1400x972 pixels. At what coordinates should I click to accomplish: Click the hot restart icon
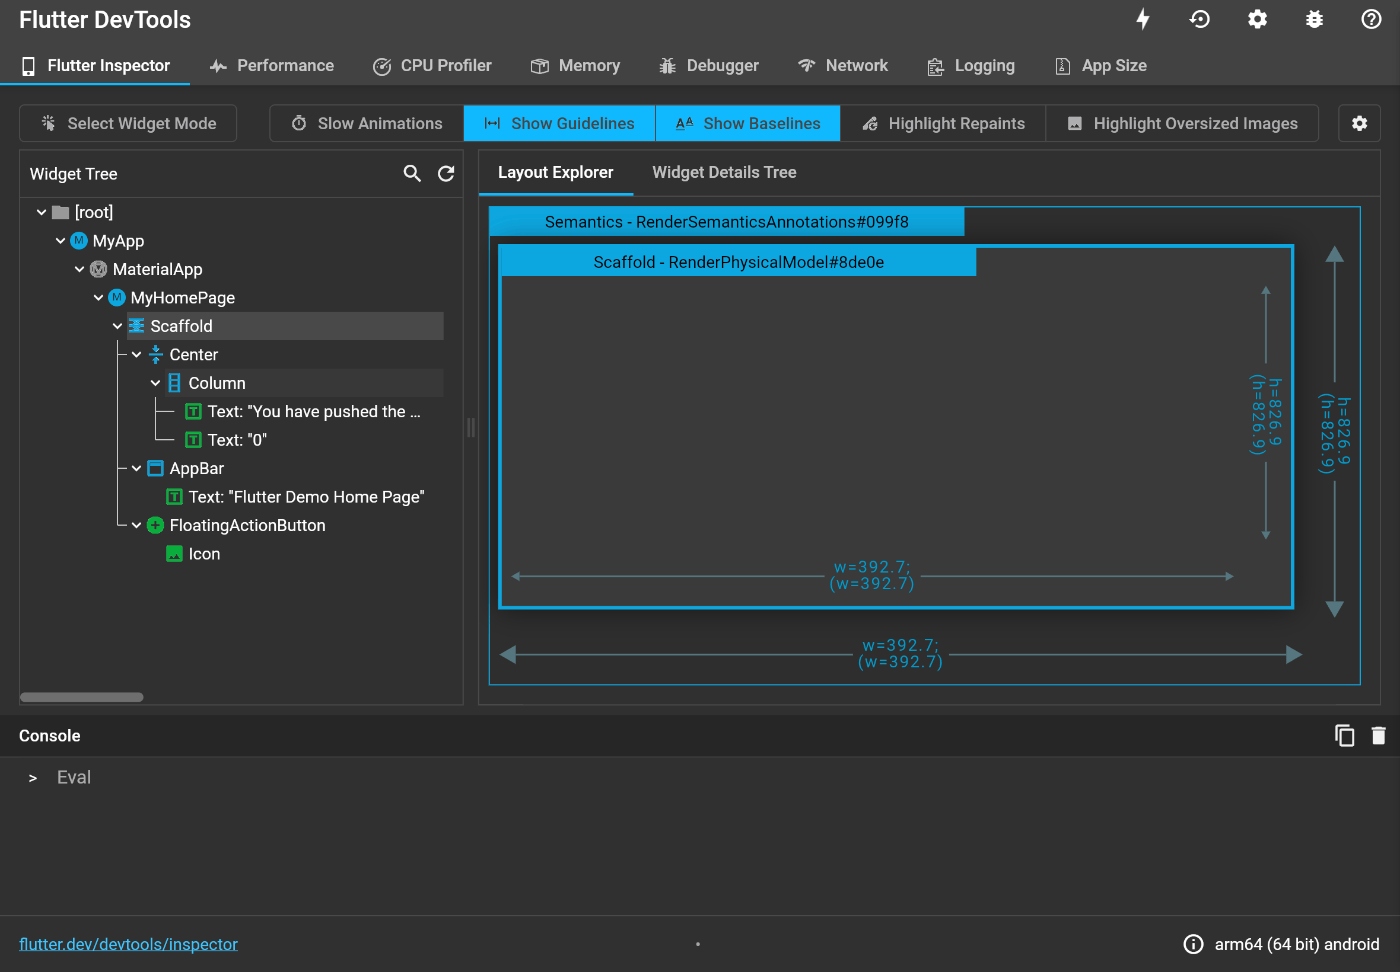point(1200,19)
